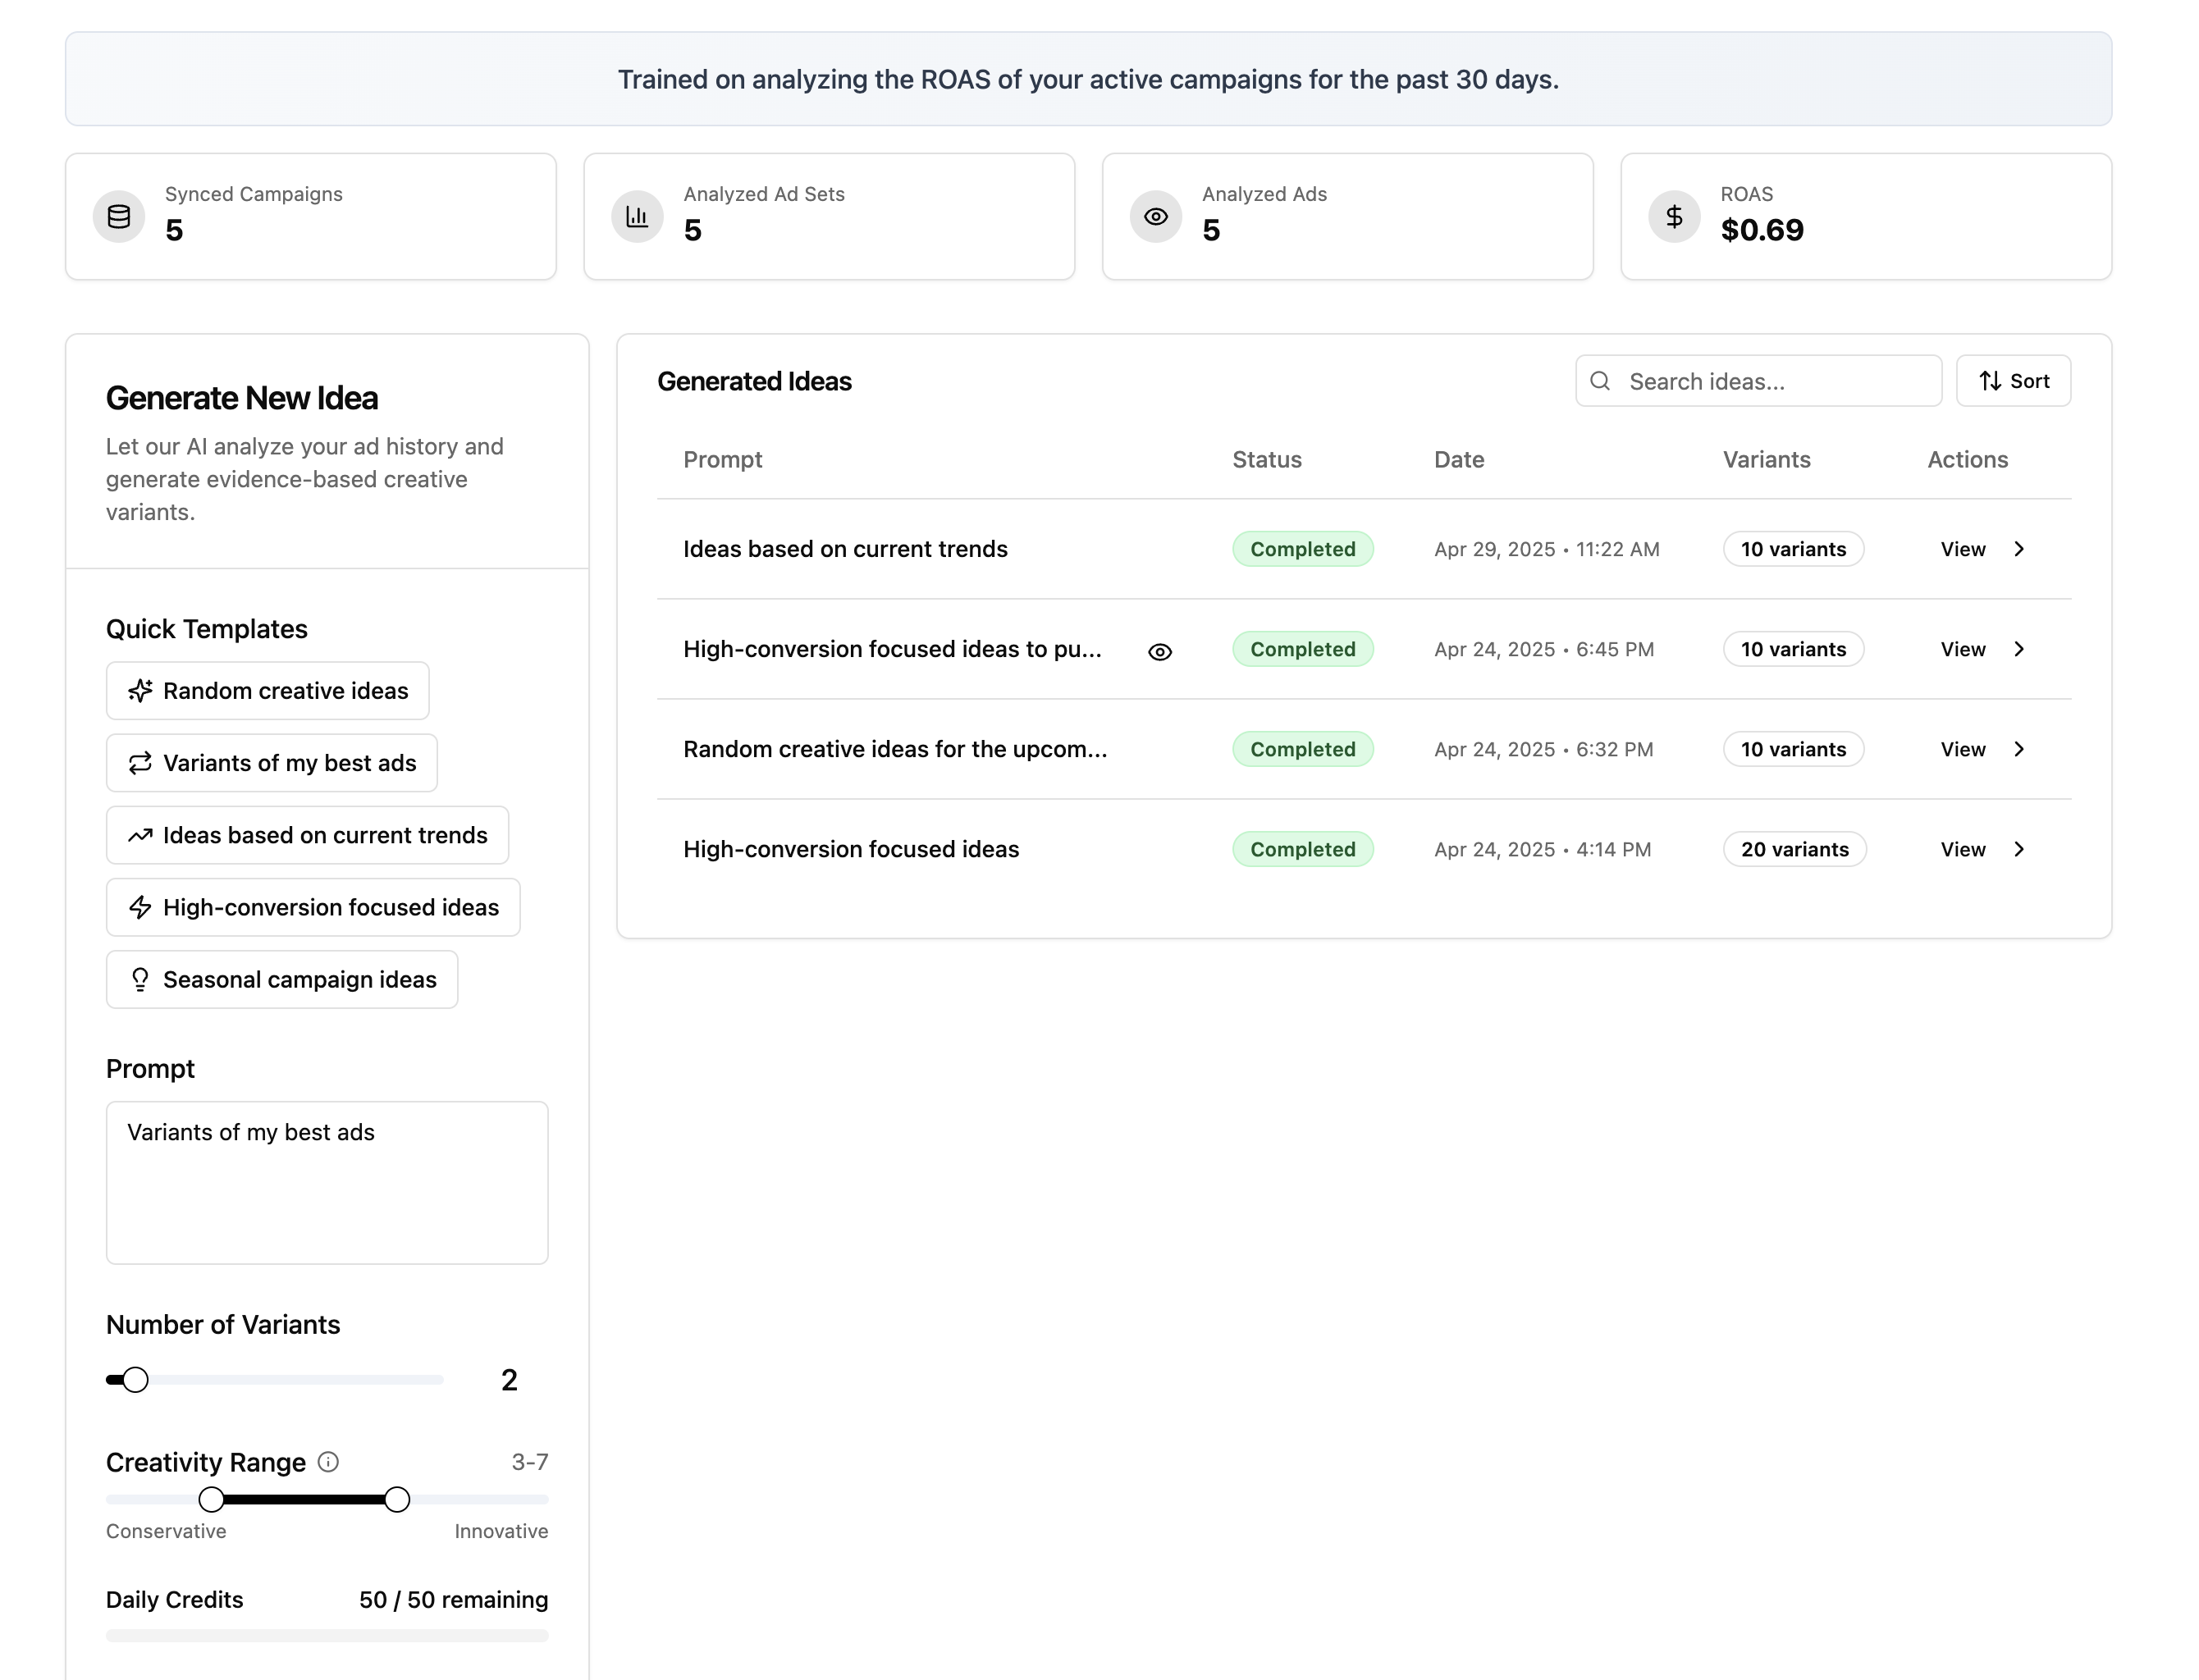This screenshot has height=1680, width=2199.
Task: Toggle eye icon on the second High-conversion idea row
Action: pos(1159,652)
